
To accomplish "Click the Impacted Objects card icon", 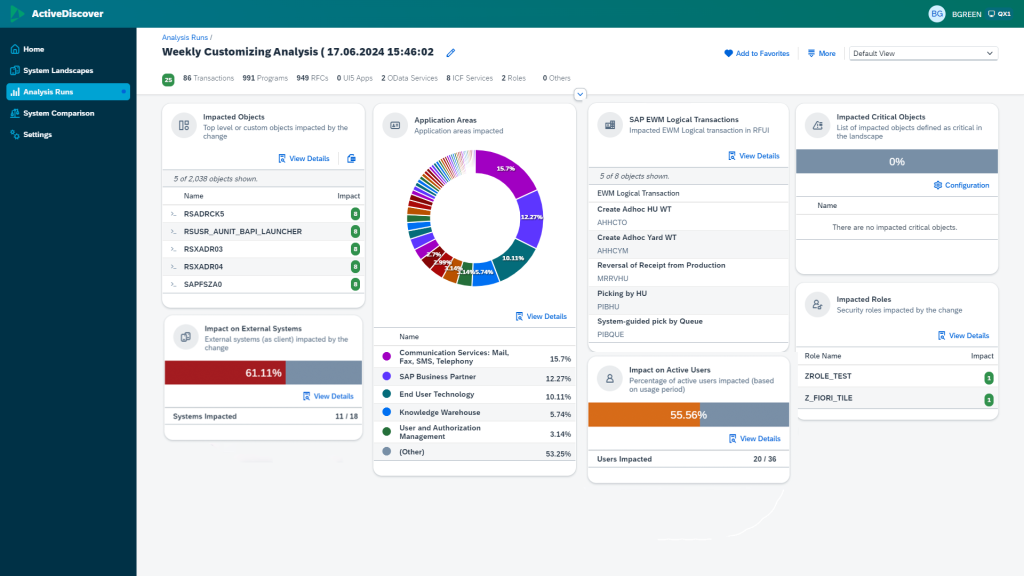I will pos(184,125).
